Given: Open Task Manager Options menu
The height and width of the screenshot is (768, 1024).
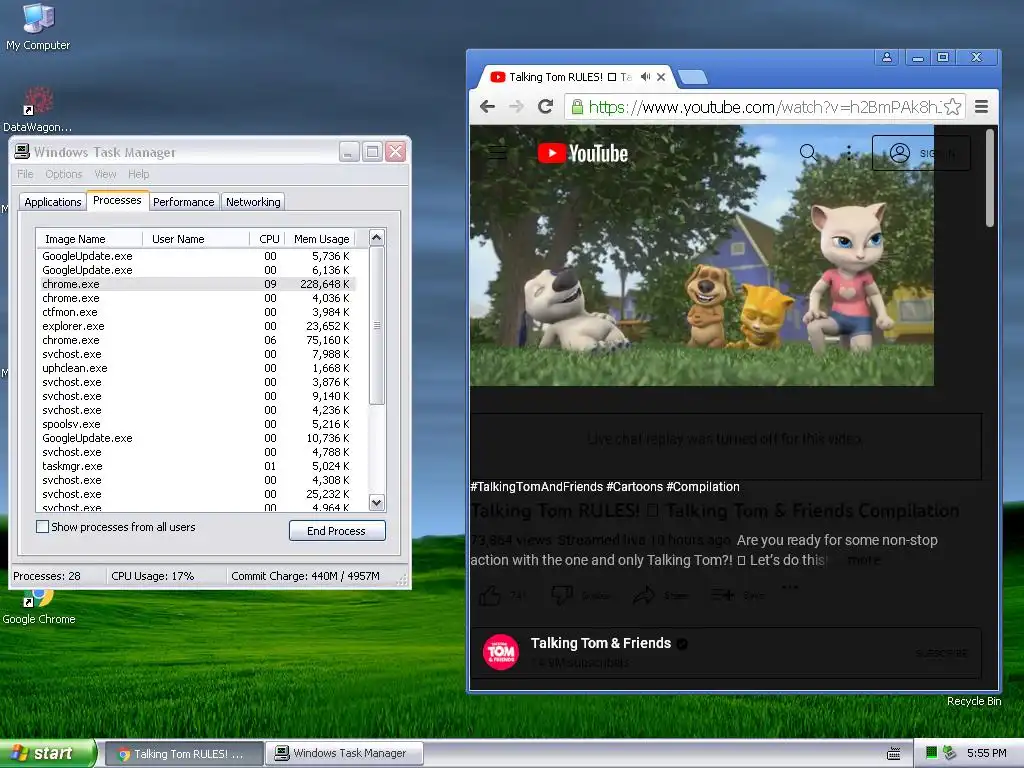Looking at the screenshot, I should click(63, 174).
